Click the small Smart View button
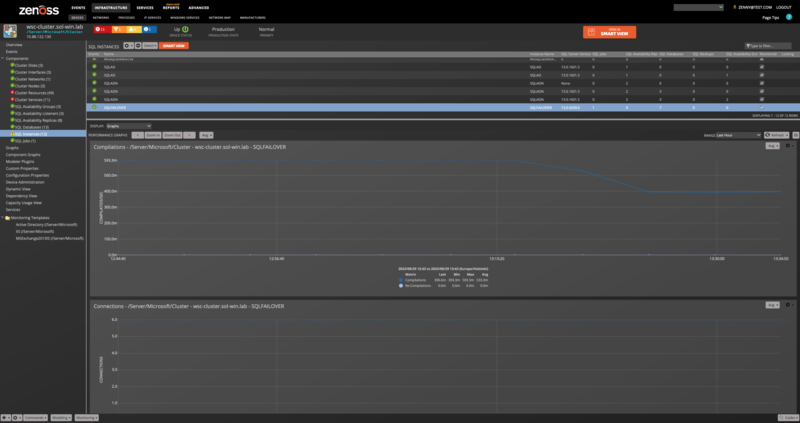 point(173,46)
